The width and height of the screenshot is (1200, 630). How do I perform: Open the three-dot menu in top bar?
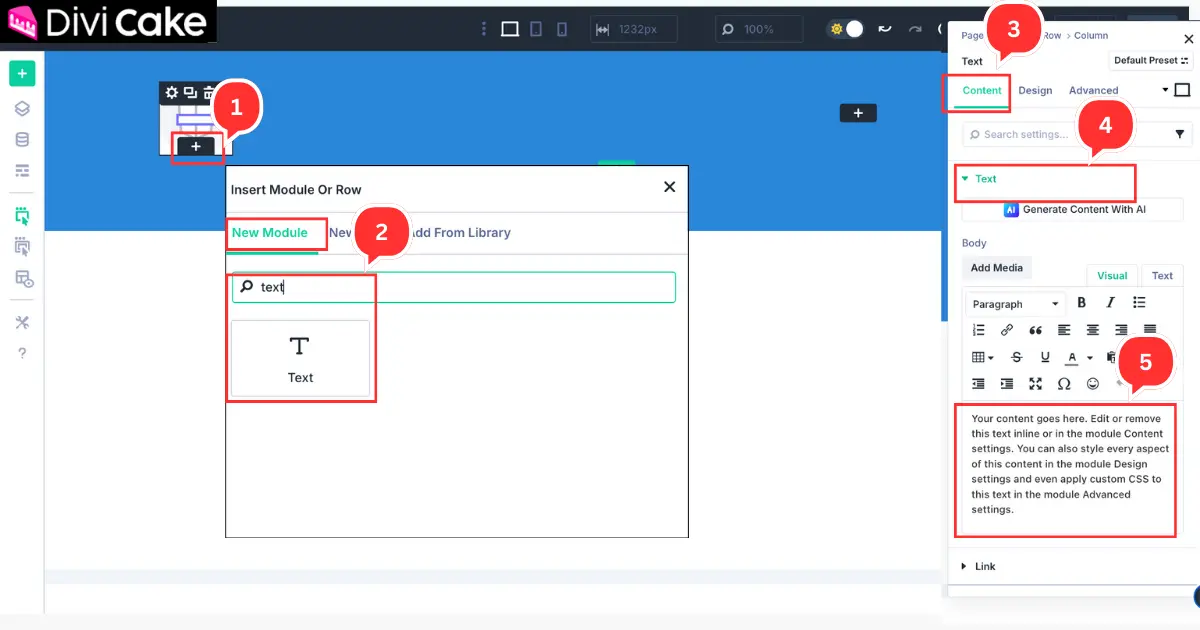click(x=484, y=29)
